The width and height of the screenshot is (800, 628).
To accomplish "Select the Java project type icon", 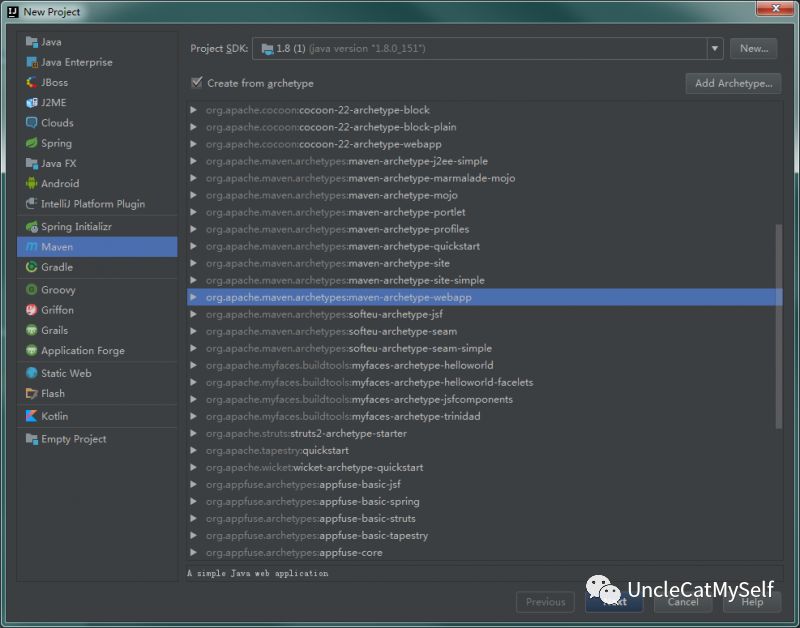I will pyautogui.click(x=32, y=42).
